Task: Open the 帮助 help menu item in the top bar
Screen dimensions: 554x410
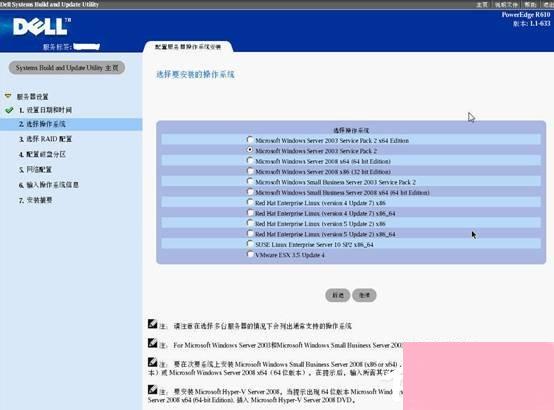Action: tap(530, 4)
